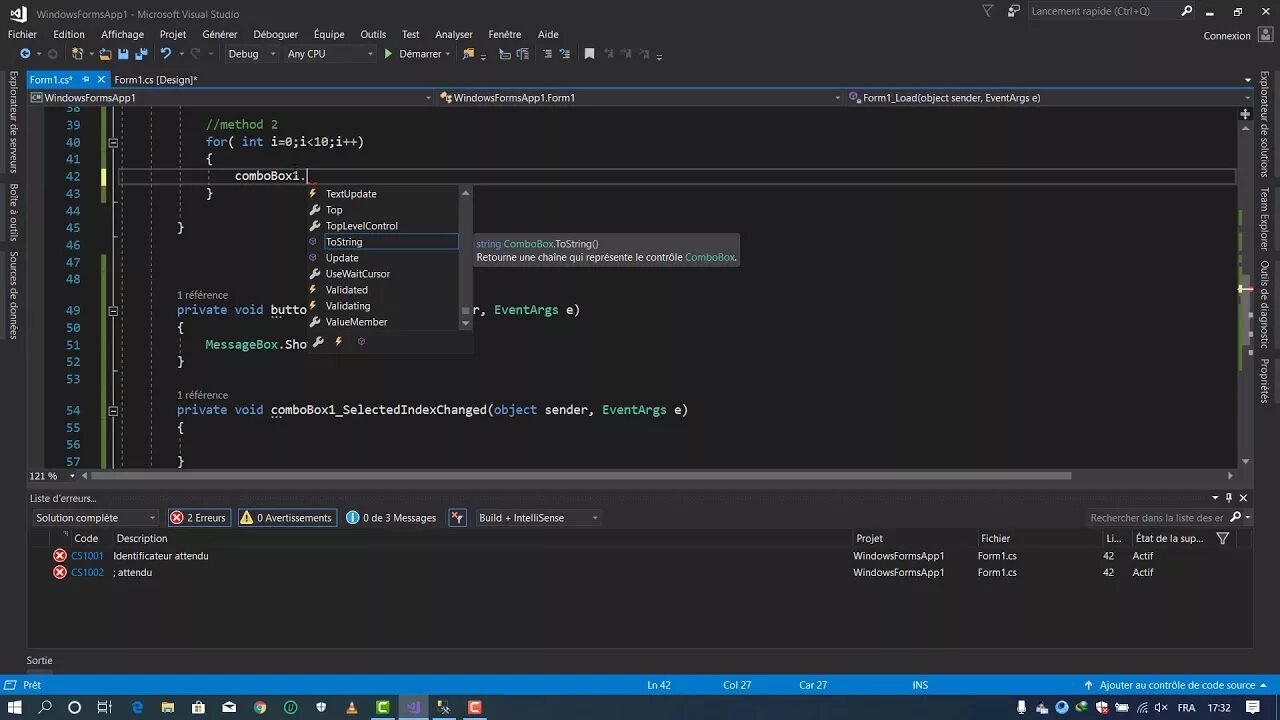Screen dimensions: 1280x720
Task: Toggle the 0 de 3 Messages filter
Action: (x=390, y=517)
